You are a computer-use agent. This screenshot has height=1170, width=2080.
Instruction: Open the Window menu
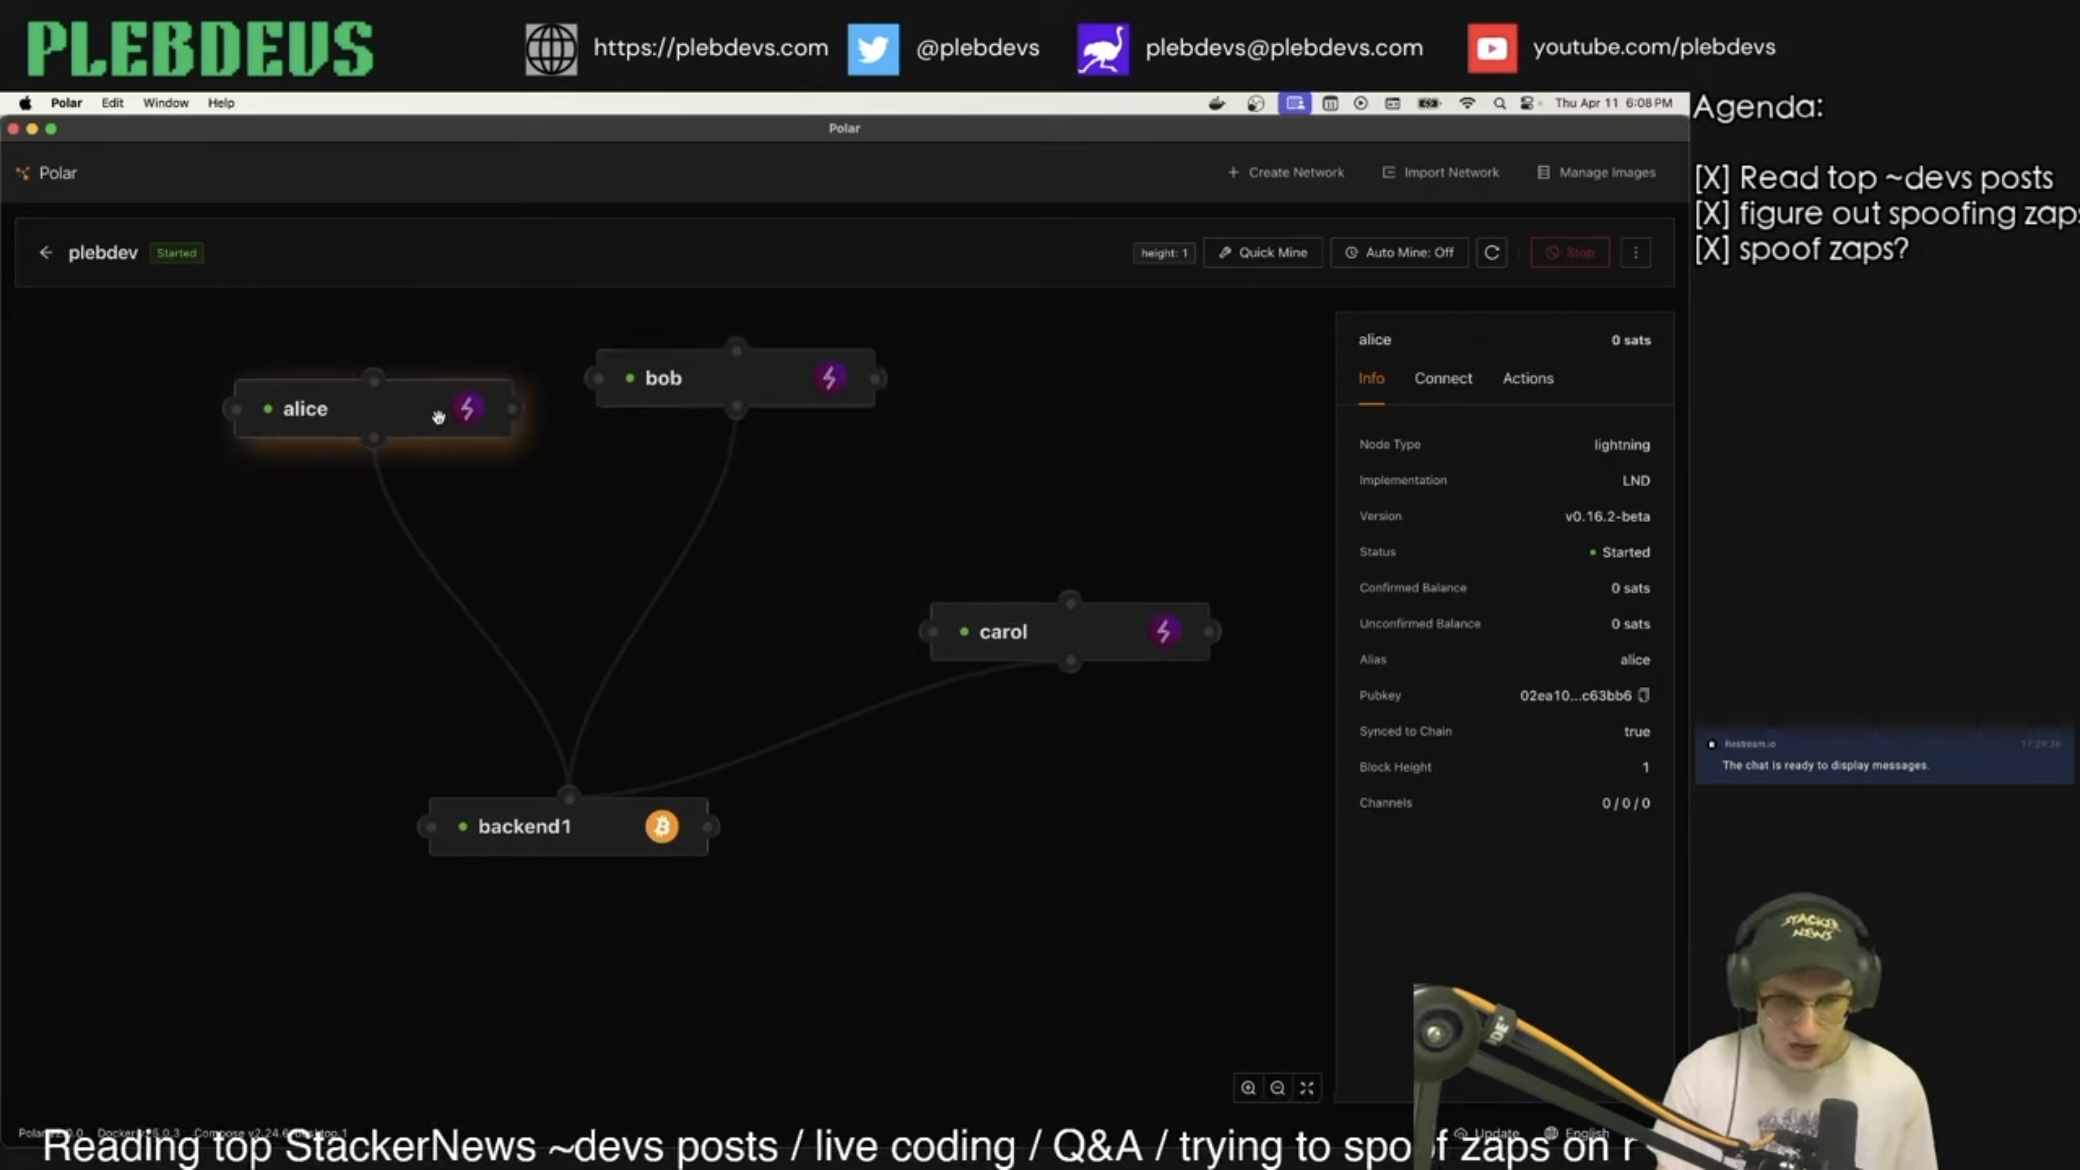point(165,103)
